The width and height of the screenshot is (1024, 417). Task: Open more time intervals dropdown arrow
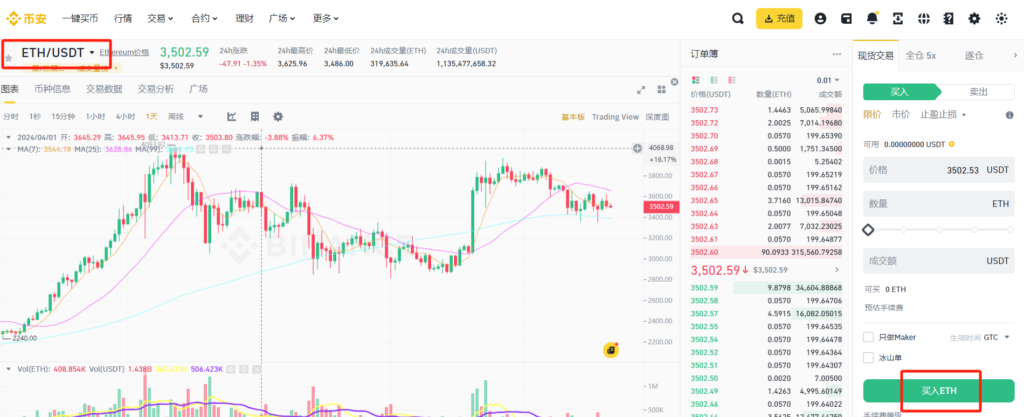(200, 116)
